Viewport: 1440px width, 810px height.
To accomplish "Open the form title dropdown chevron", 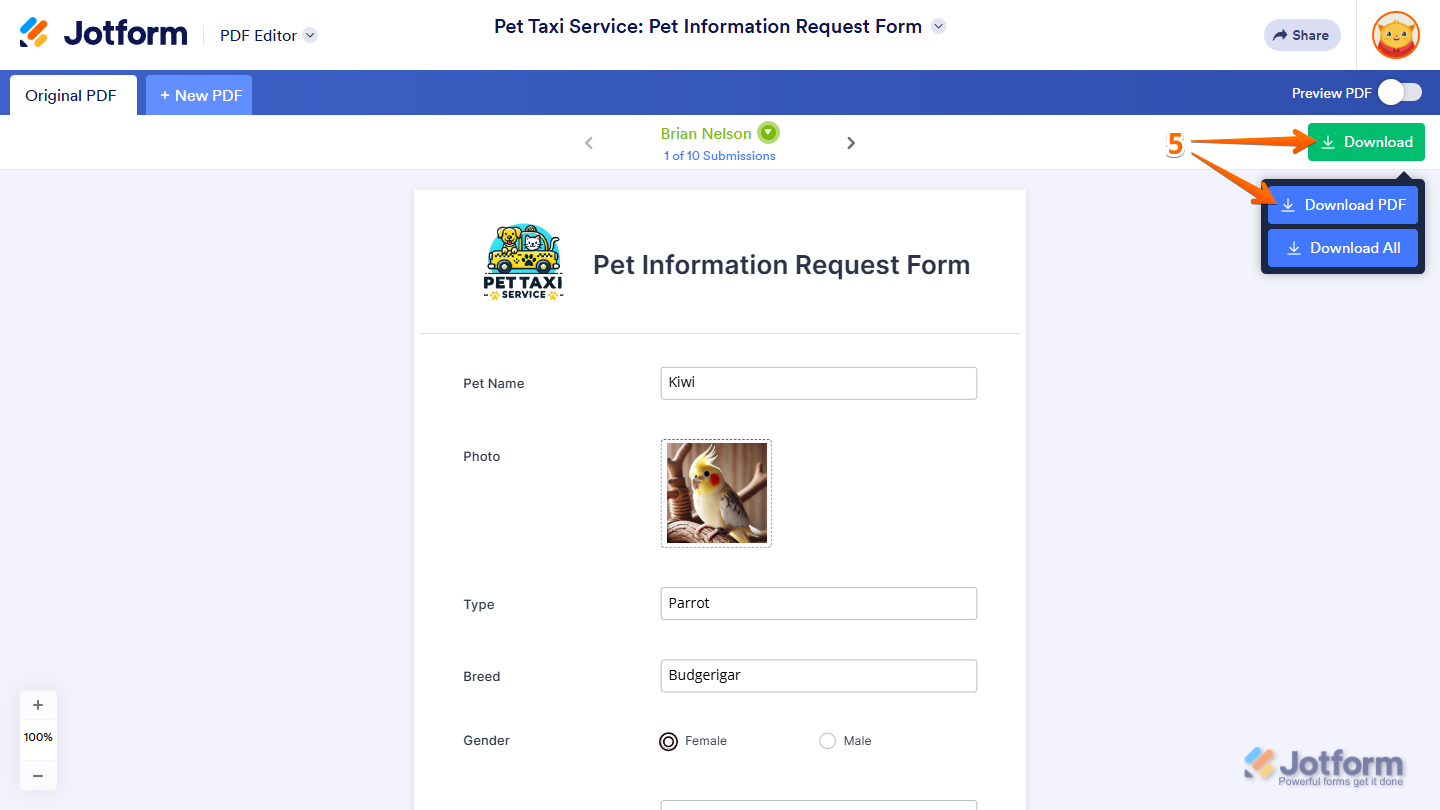I will point(938,27).
